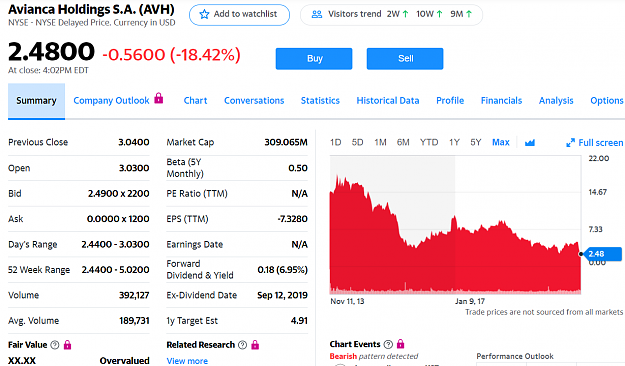The width and height of the screenshot is (625, 366).
Task: Click the lock icon next to Related Research
Action: point(255,345)
